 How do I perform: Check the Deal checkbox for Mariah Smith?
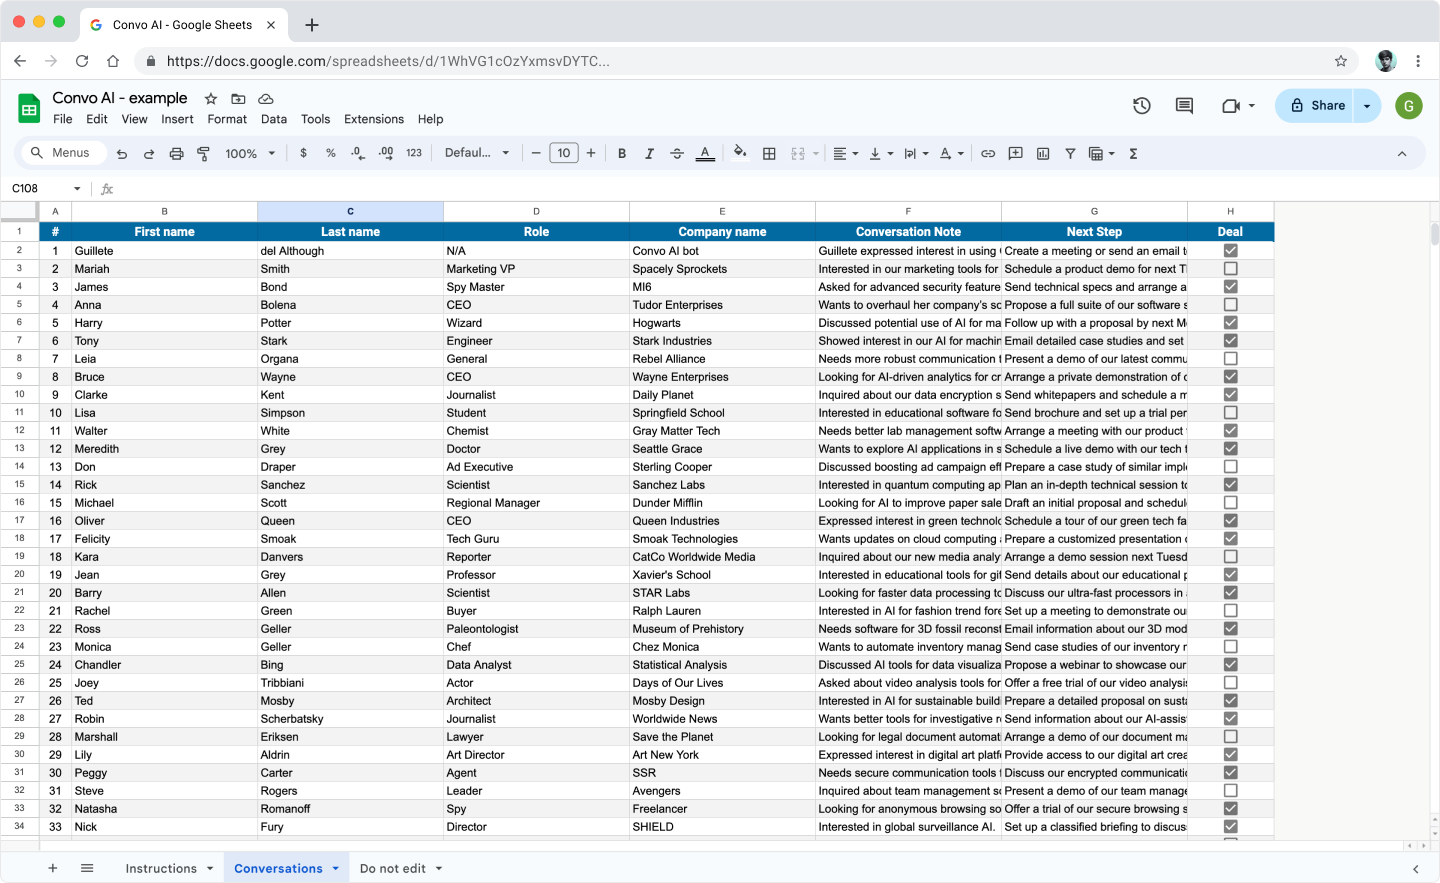1230,269
